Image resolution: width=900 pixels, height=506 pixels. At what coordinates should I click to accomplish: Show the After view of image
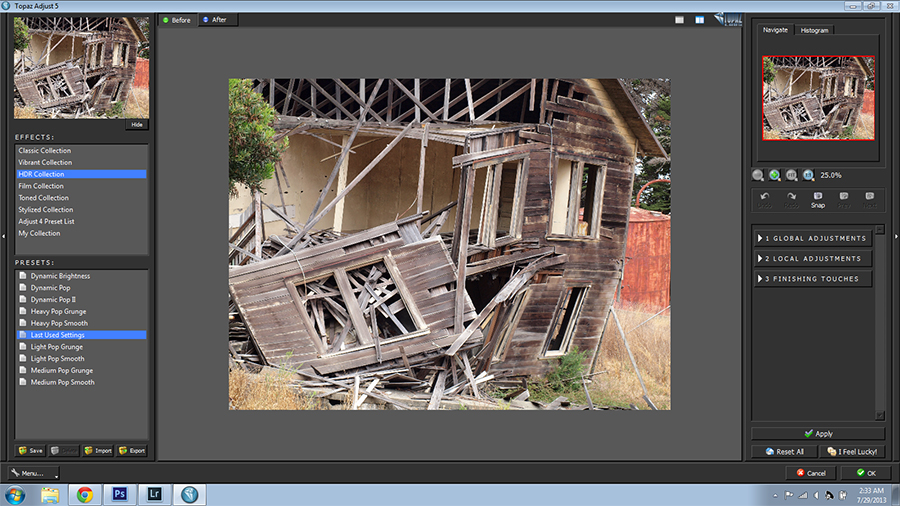[x=214, y=19]
